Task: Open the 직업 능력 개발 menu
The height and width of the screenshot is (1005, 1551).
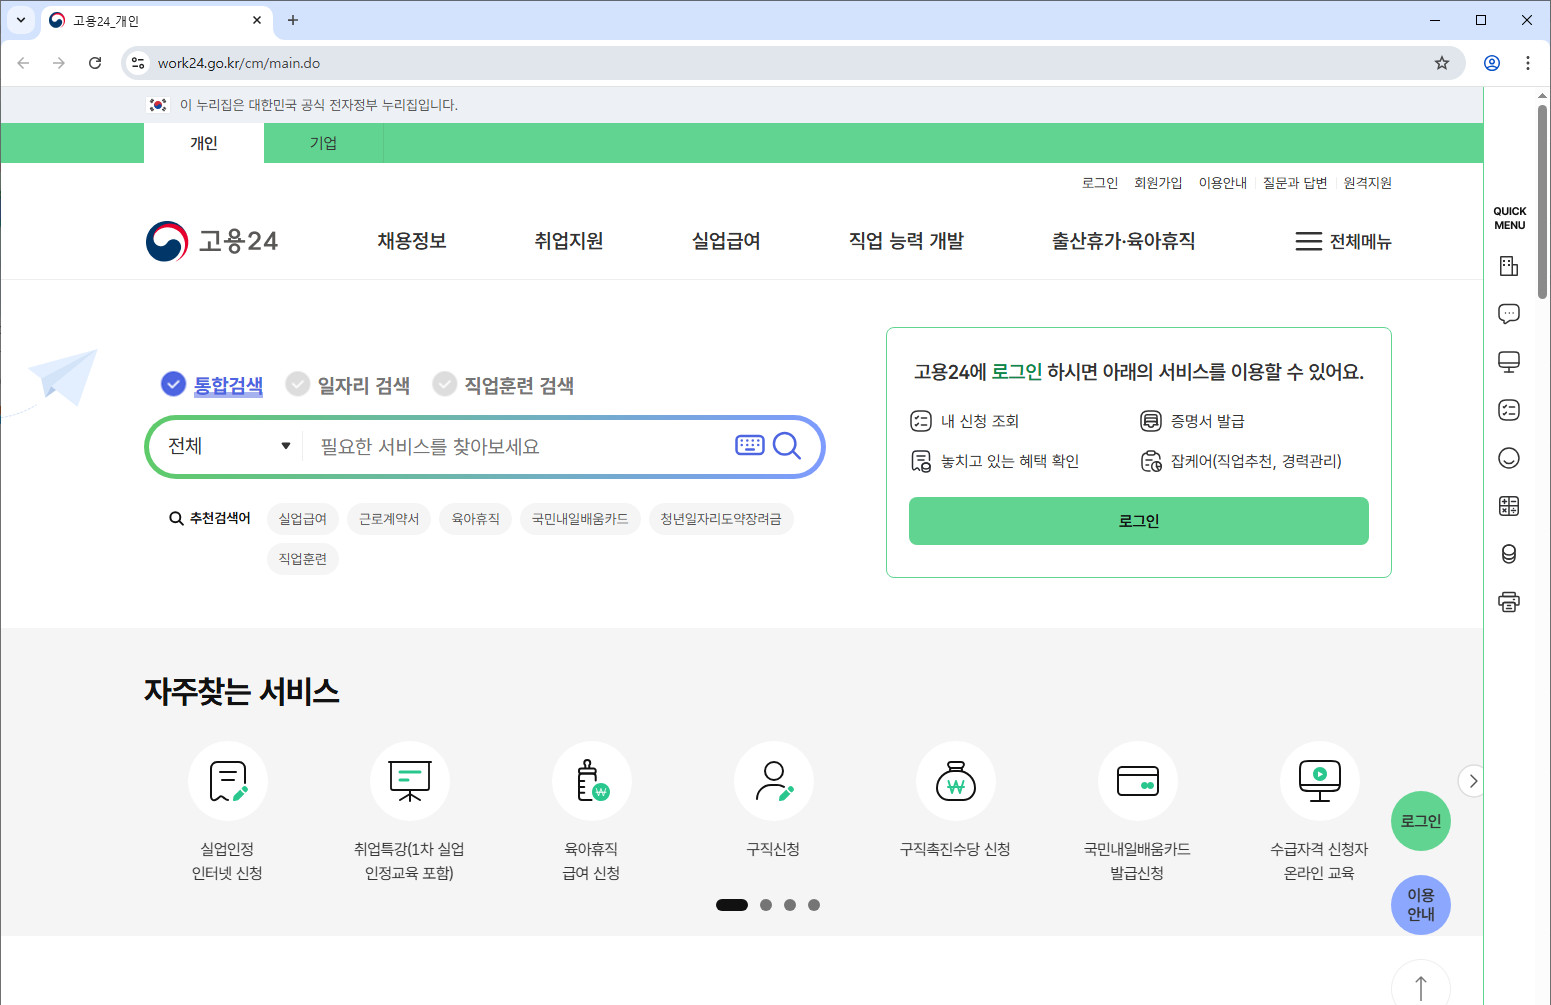Action: click(x=906, y=241)
